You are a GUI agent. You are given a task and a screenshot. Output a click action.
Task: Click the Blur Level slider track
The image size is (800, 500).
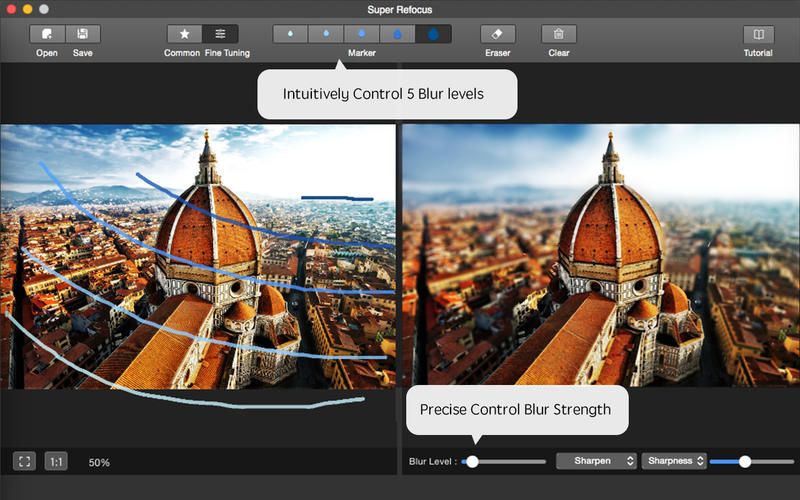coord(510,461)
